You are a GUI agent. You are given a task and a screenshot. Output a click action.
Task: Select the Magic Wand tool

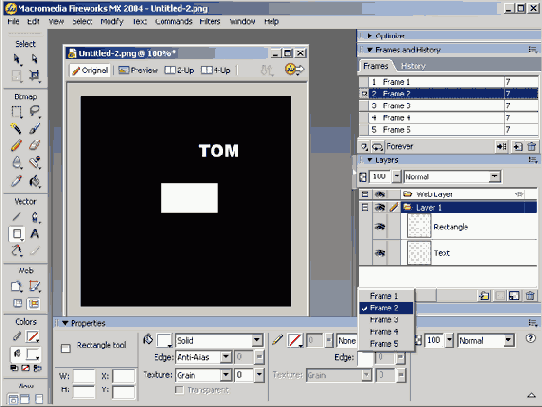tap(16, 128)
